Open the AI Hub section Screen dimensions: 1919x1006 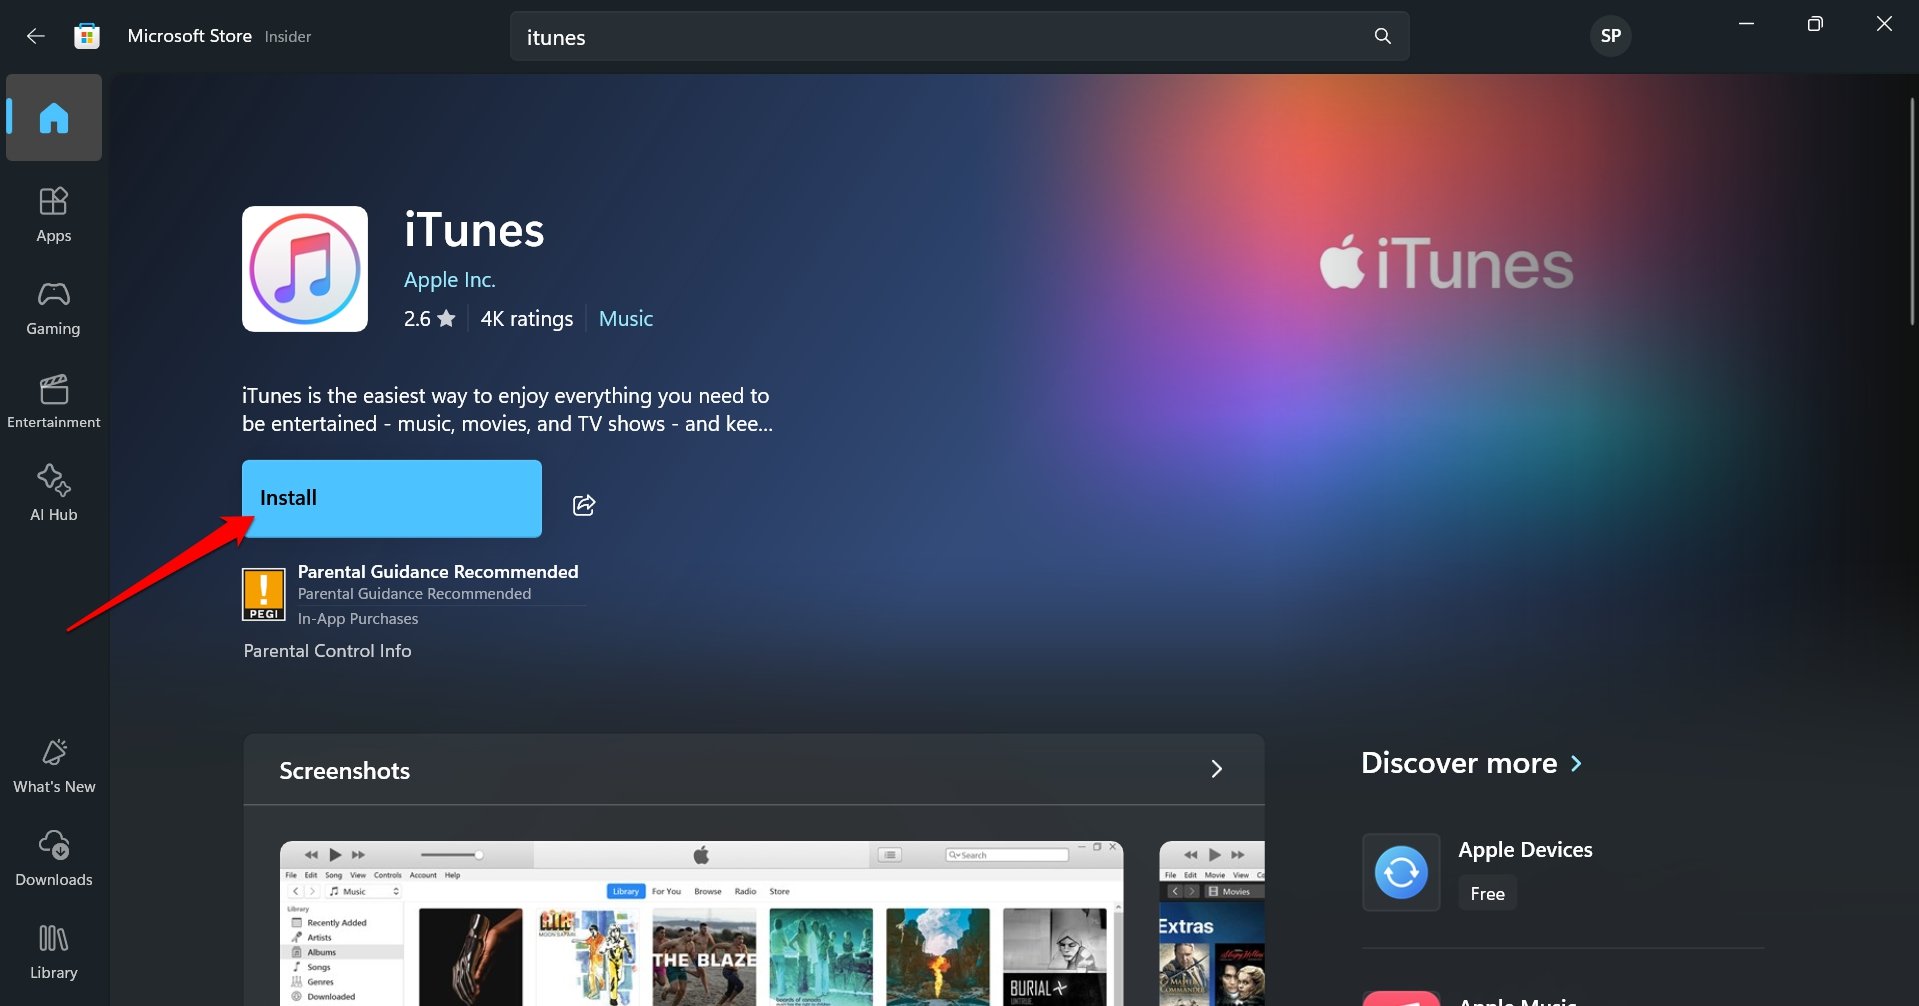pos(53,490)
